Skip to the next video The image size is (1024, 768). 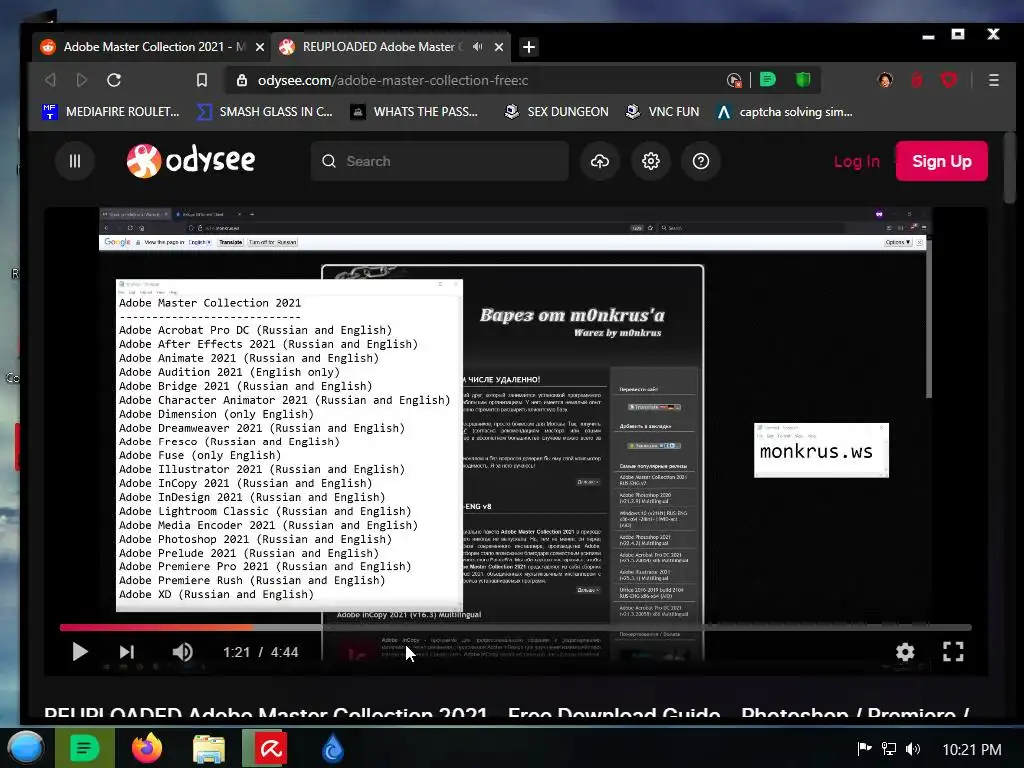pos(127,652)
